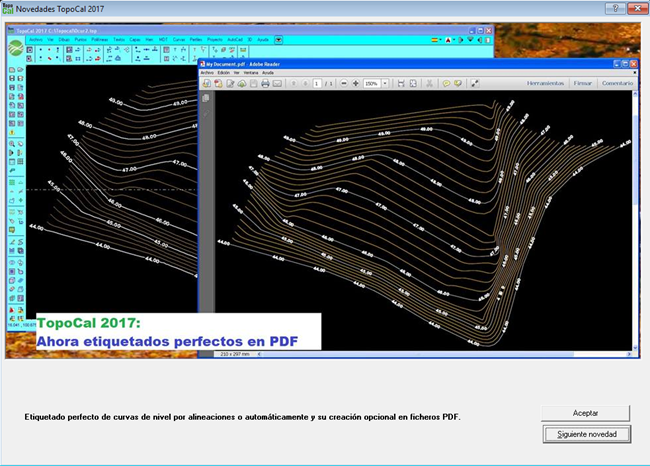Open Ayuda menu in TopoCal window
This screenshot has width=650, height=466.
point(263,40)
